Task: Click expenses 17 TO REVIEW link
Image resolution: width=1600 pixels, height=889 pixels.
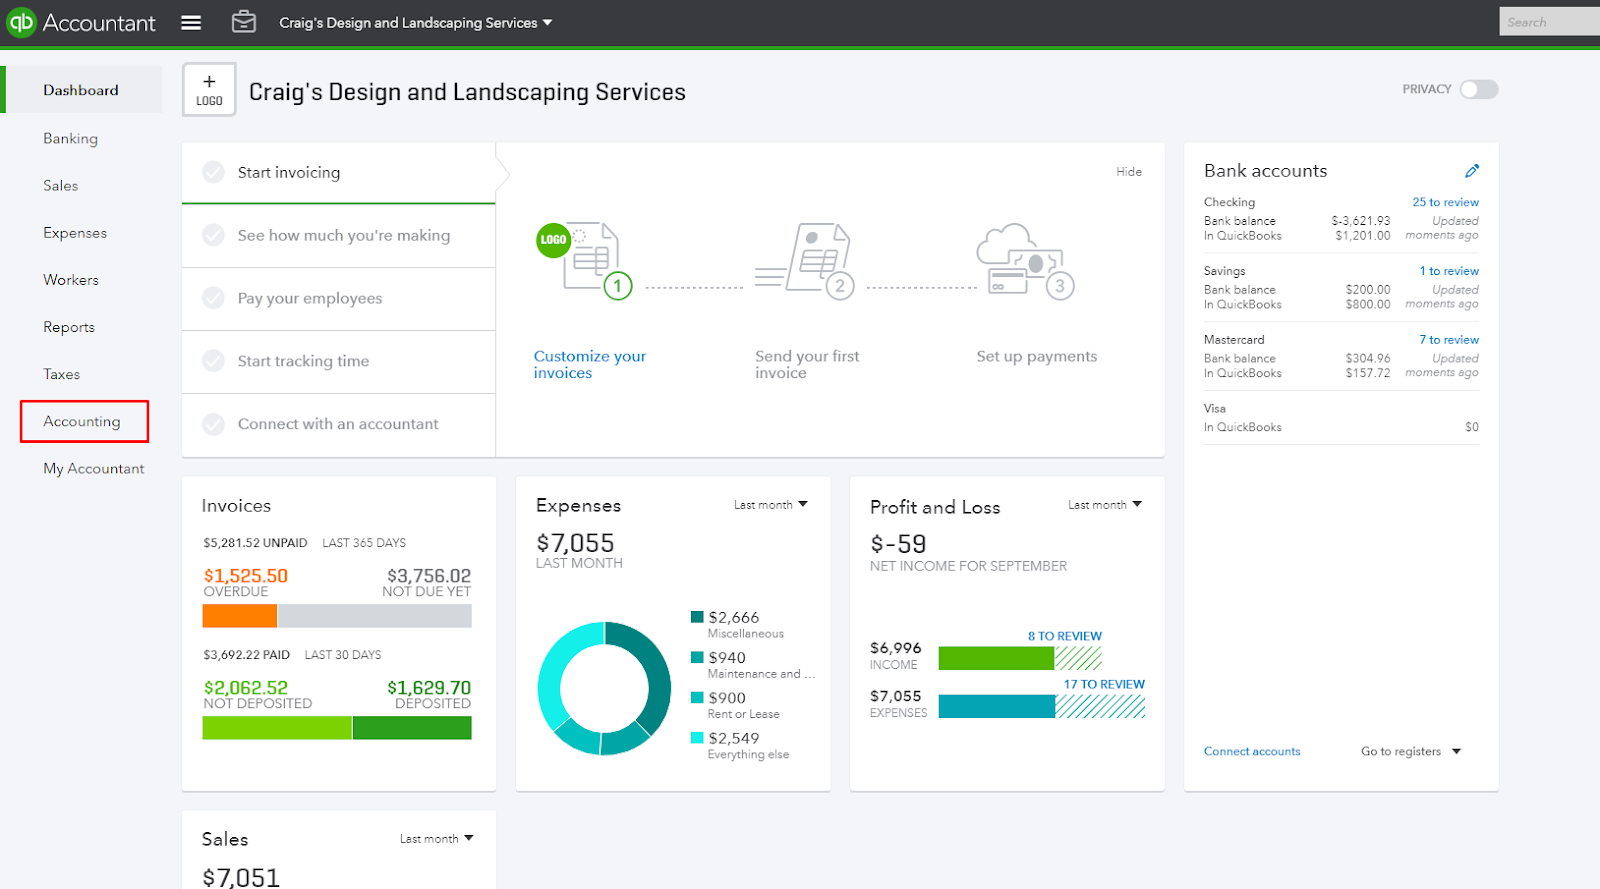Action: tap(1104, 684)
